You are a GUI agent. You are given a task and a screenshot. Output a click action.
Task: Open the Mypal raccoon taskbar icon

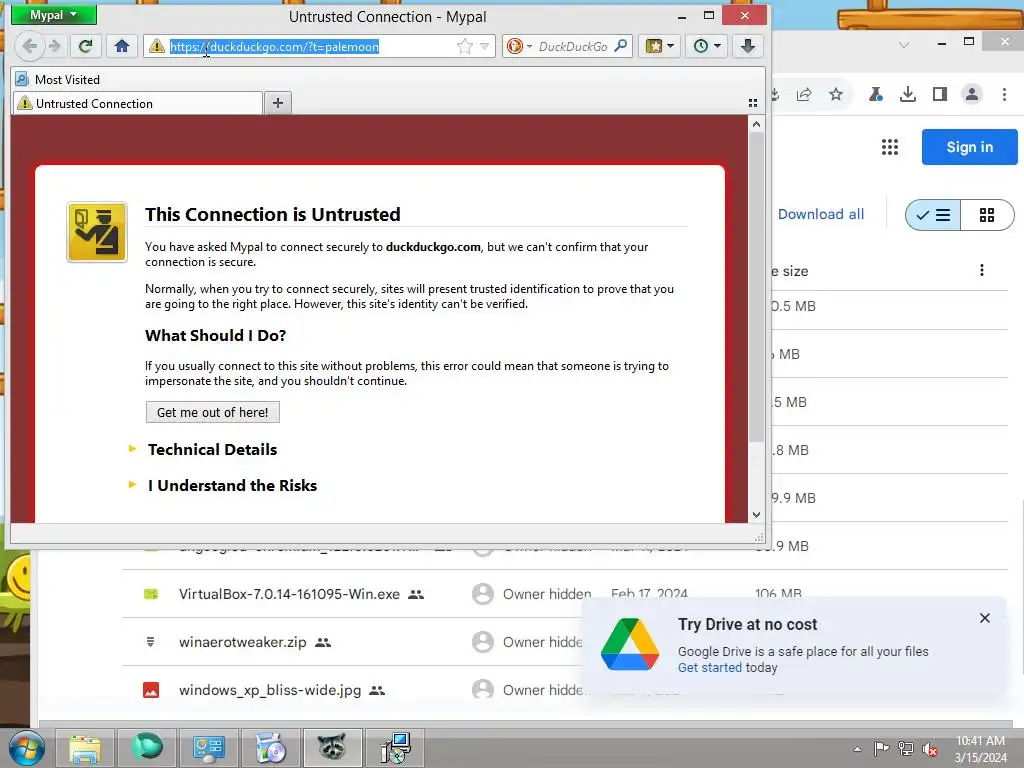(x=332, y=748)
